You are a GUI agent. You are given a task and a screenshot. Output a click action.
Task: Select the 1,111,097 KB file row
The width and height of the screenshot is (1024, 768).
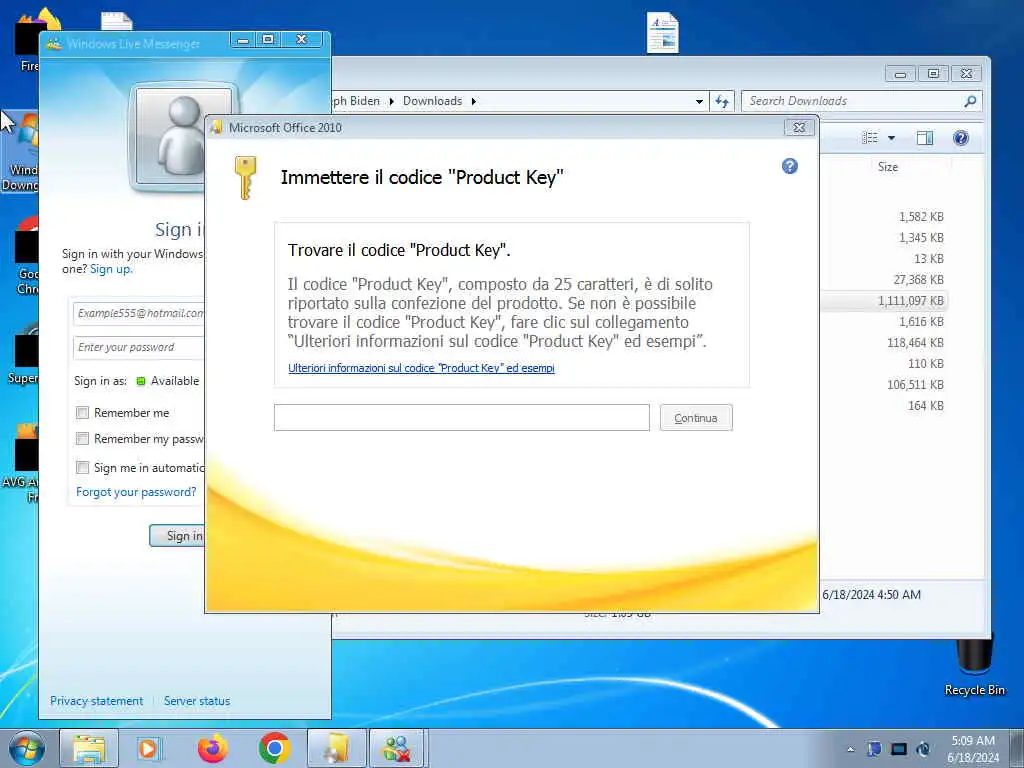pos(886,301)
